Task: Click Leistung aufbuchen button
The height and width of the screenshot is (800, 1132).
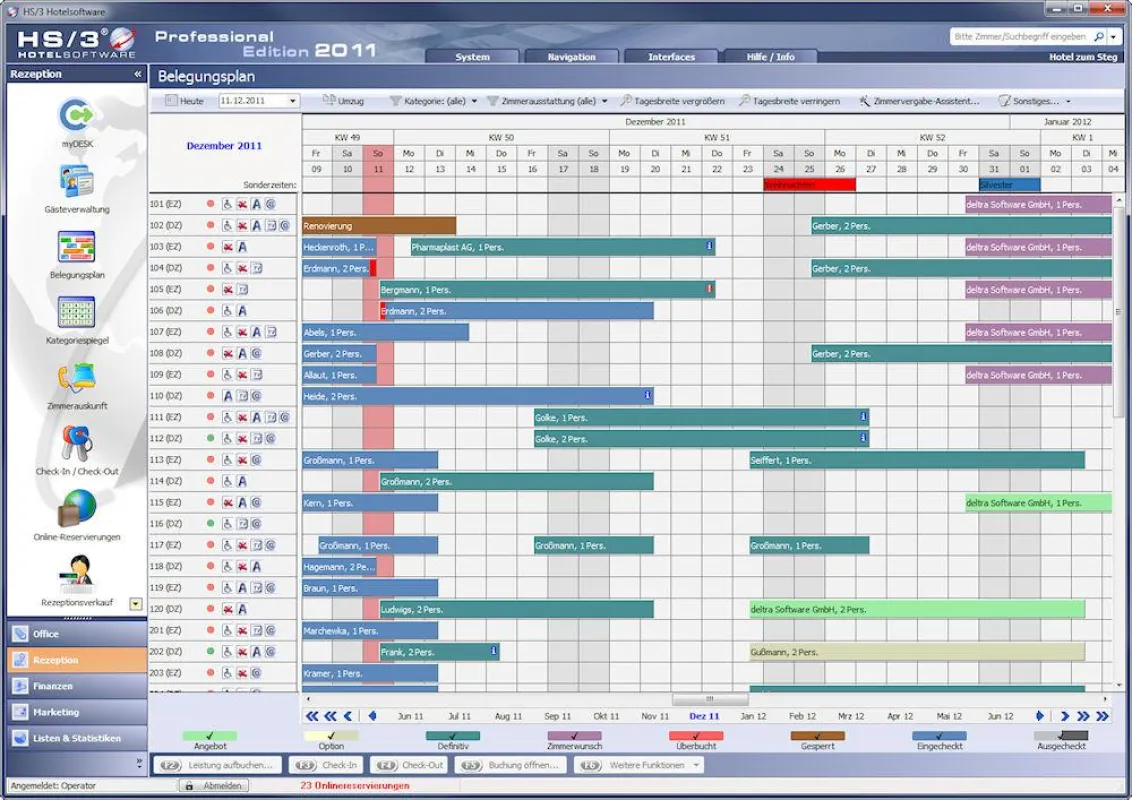Action: [x=217, y=765]
